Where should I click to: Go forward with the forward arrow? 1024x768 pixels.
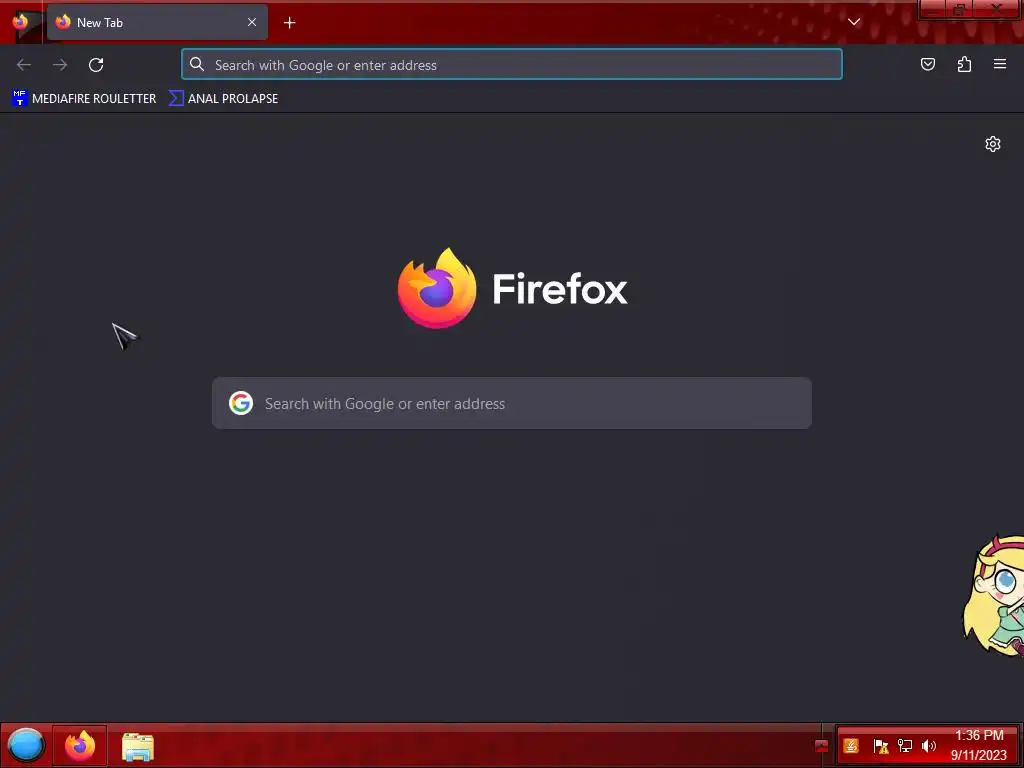[60, 65]
